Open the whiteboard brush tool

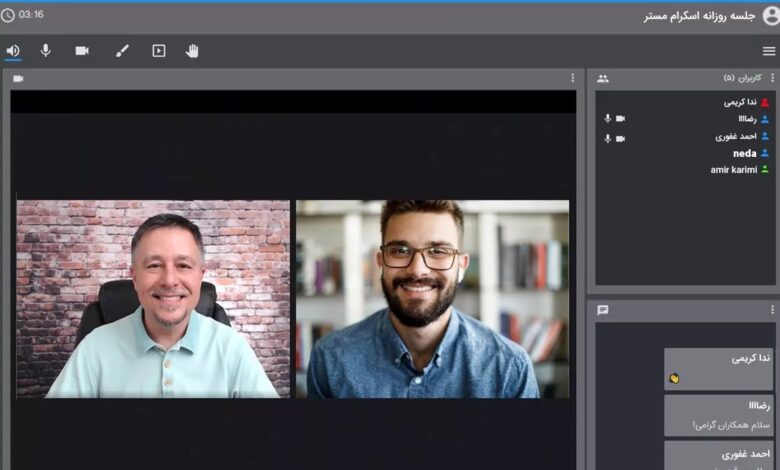pos(122,51)
